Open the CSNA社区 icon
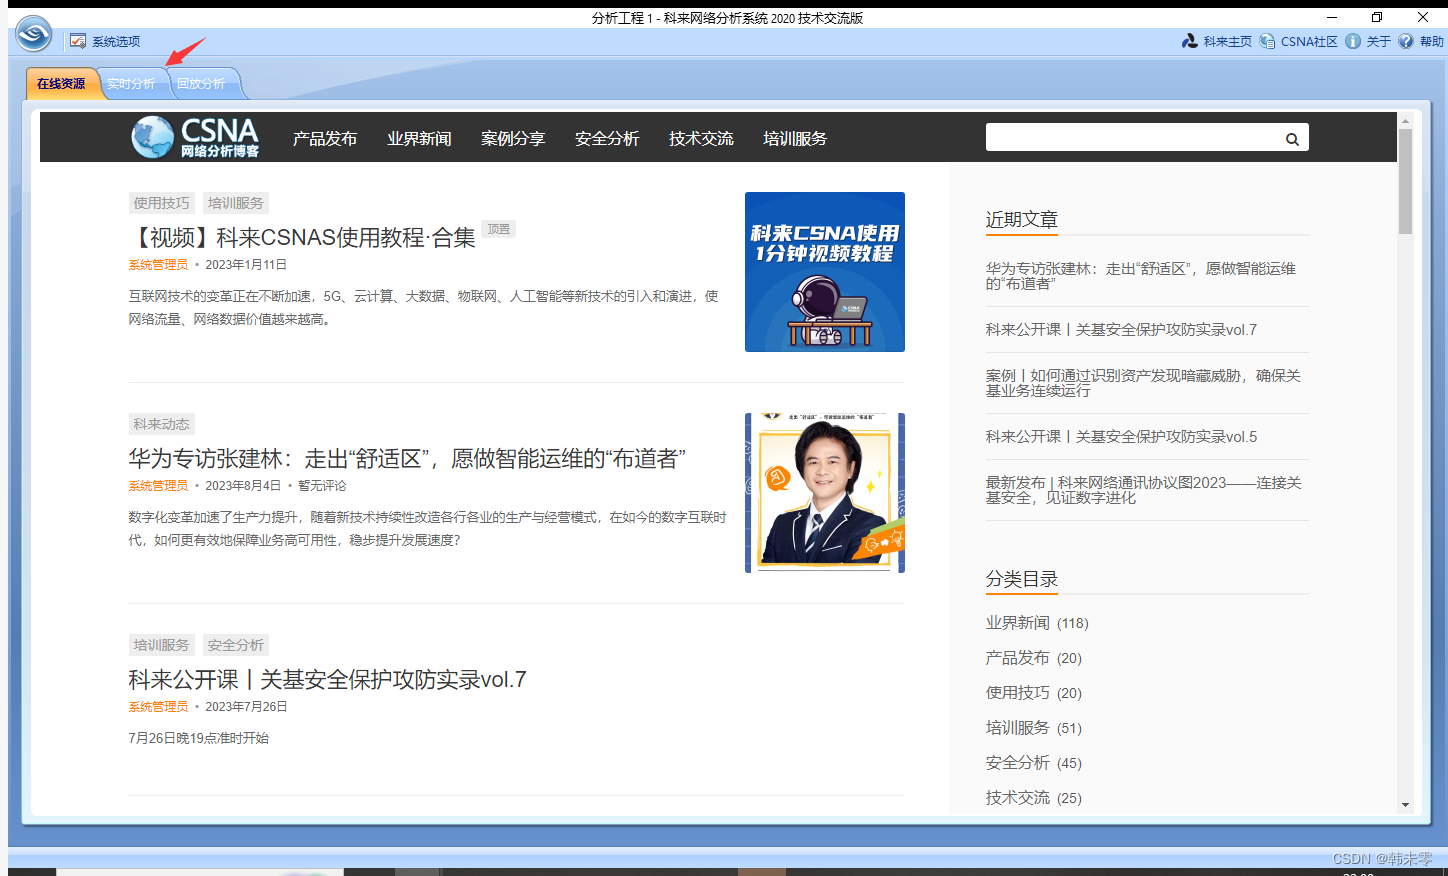The width and height of the screenshot is (1448, 876). 1267,41
